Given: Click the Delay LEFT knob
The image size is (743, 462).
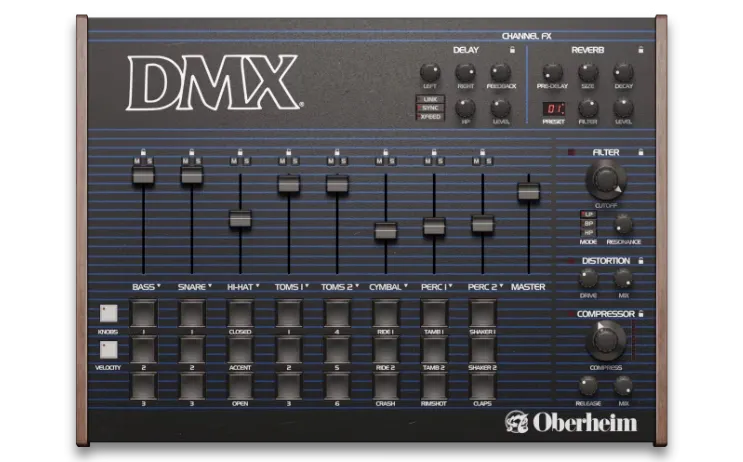Looking at the screenshot, I should (430, 72).
